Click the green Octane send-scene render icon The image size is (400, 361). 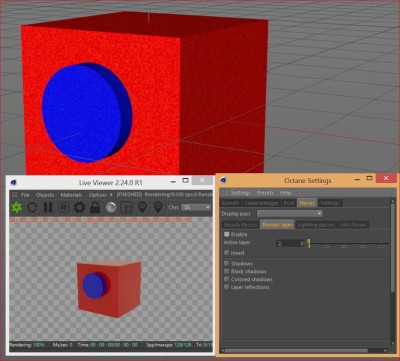(x=16, y=207)
